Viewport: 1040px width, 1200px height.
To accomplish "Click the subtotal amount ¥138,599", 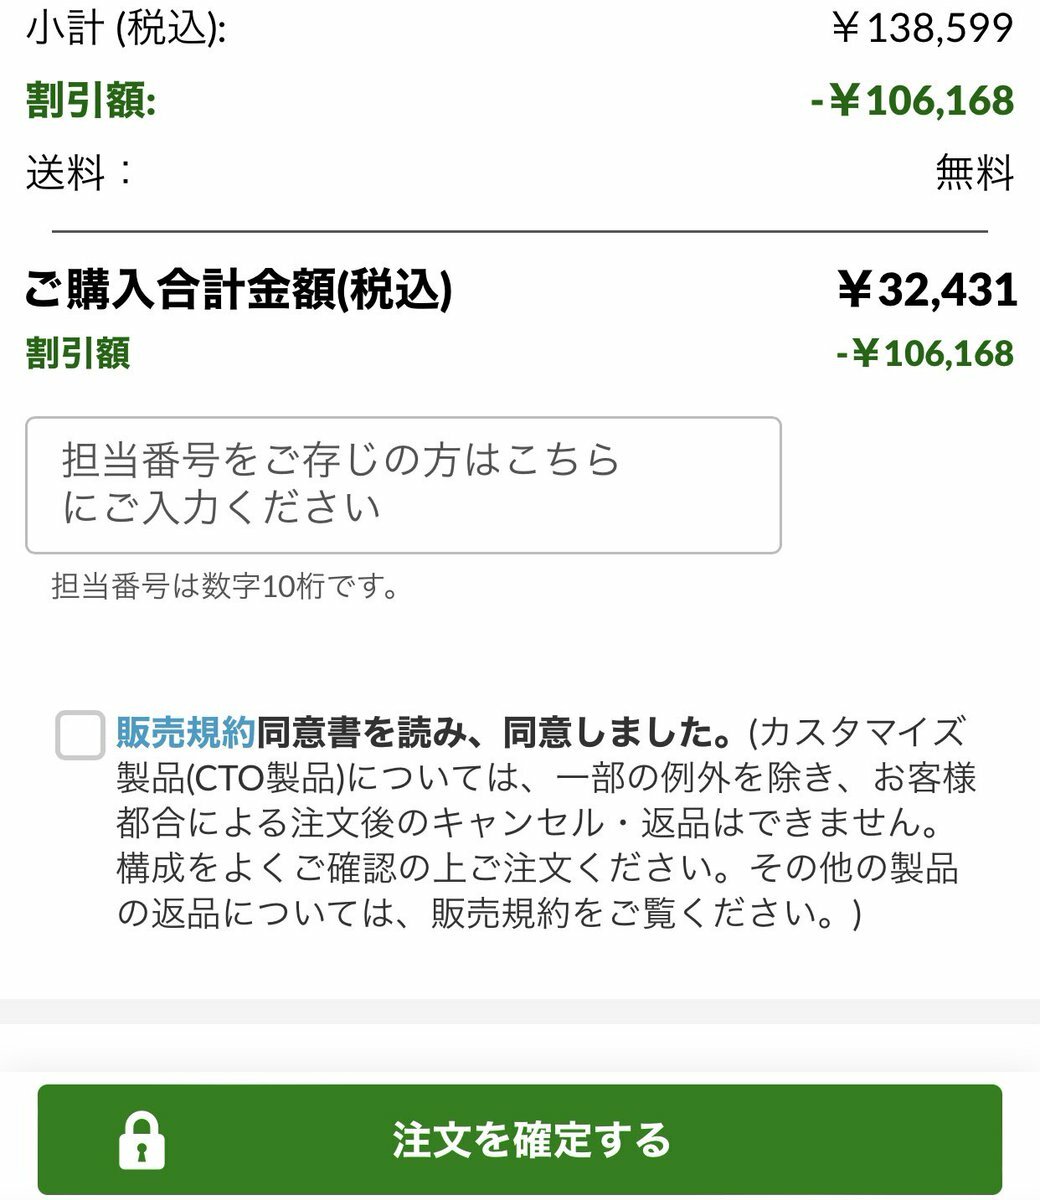I will click(x=922, y=29).
